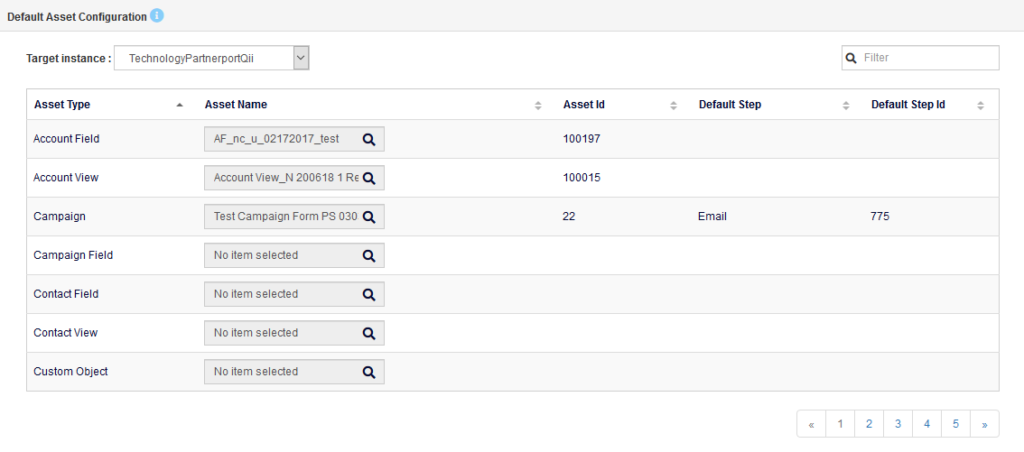1024x452 pixels.
Task: Click the info icon beside Default Asset Configuration
Action: click(x=157, y=16)
